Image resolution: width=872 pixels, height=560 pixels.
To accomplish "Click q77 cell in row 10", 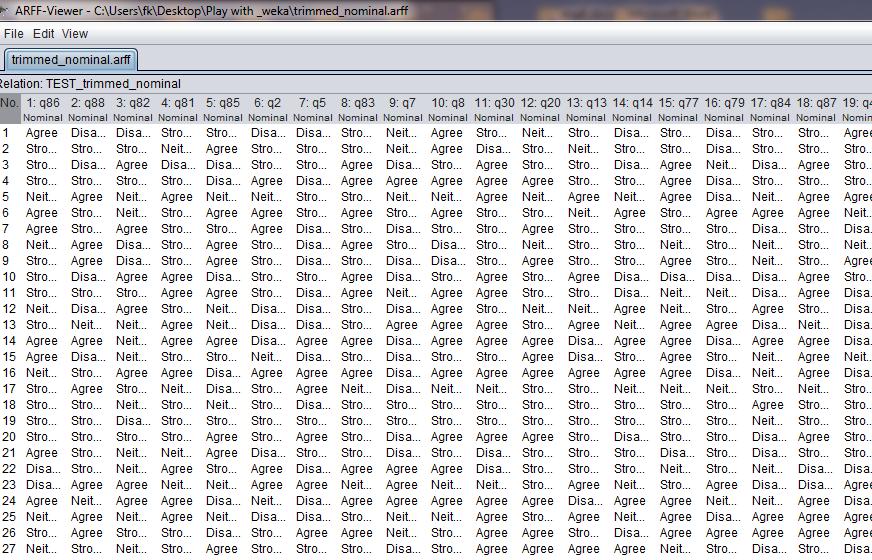I will 678,277.
